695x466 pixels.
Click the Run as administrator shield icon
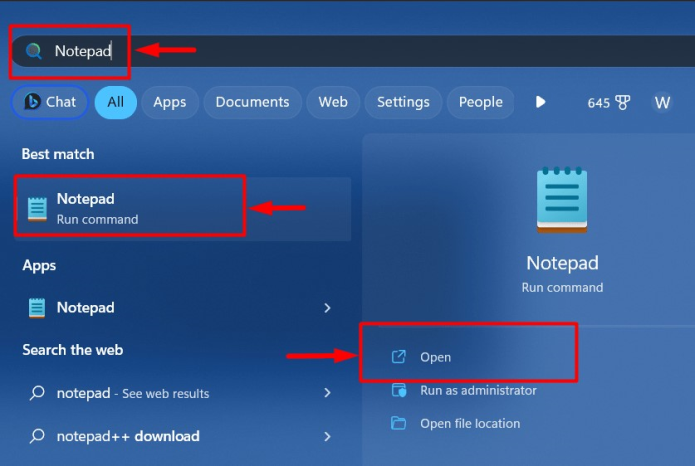(398, 391)
